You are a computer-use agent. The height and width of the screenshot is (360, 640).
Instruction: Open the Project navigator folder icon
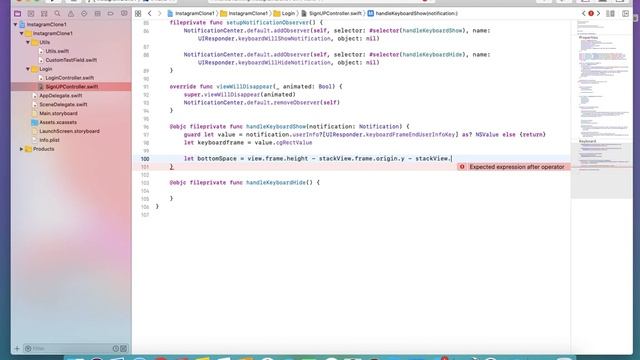(17, 13)
